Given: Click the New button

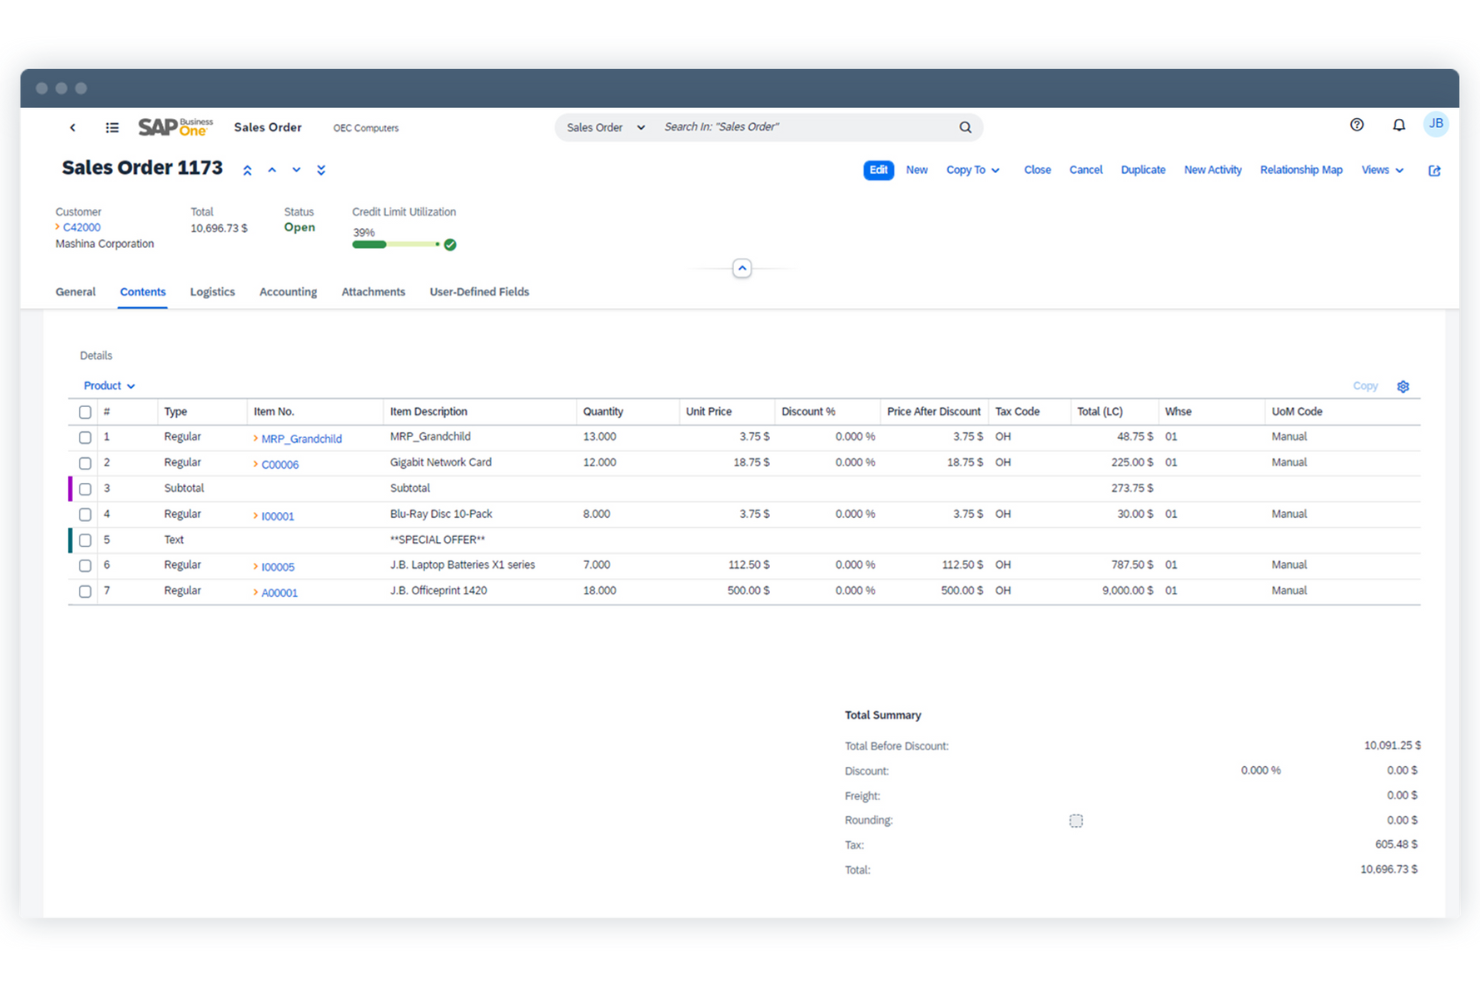Looking at the screenshot, I should pos(917,170).
